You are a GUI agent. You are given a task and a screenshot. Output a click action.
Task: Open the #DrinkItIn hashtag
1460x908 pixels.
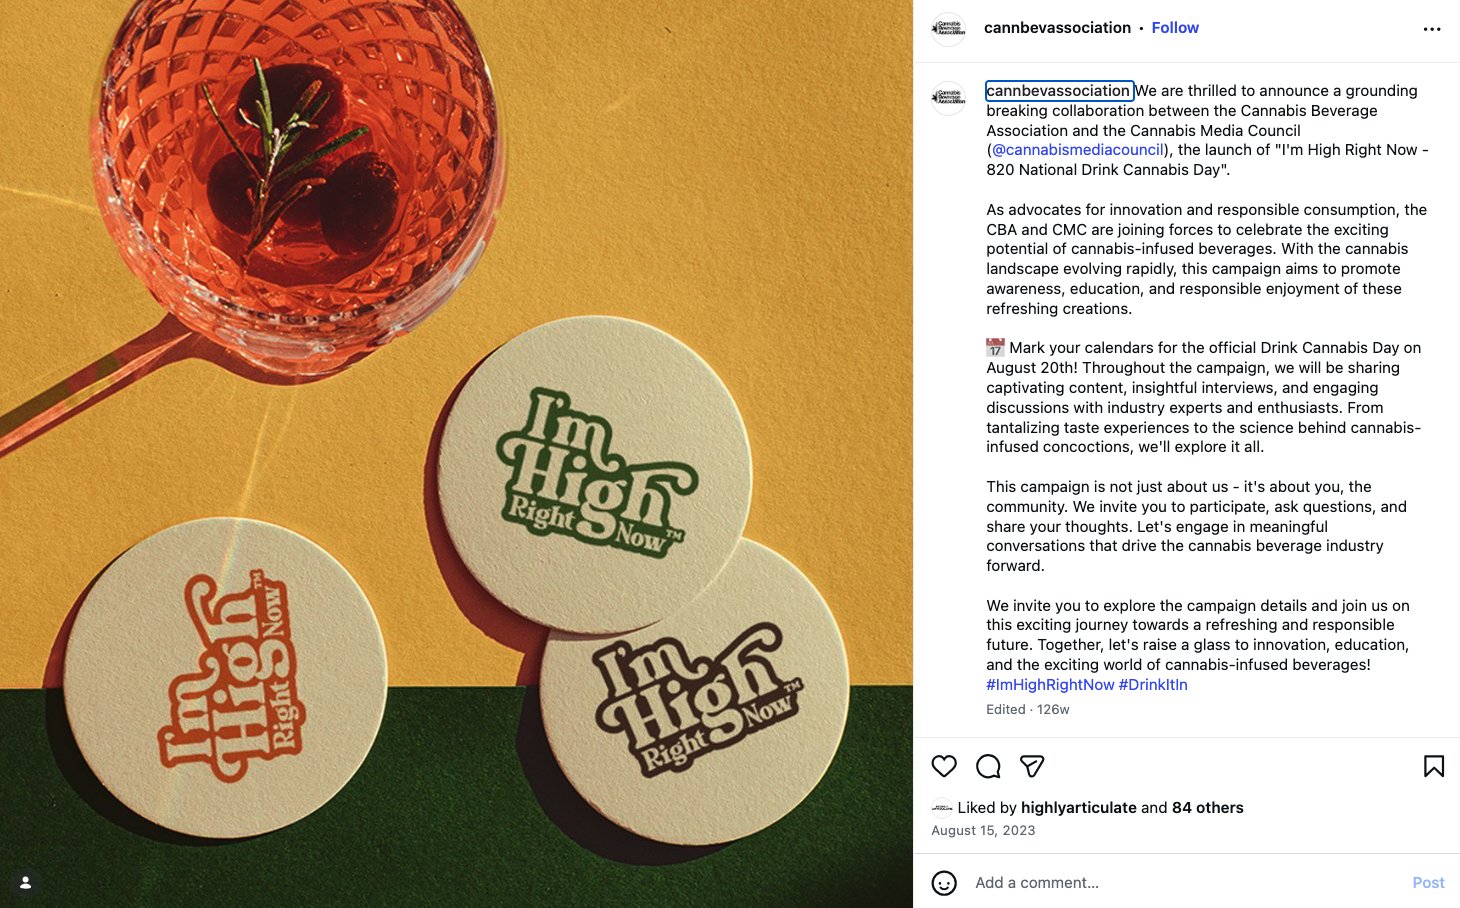tap(1153, 685)
